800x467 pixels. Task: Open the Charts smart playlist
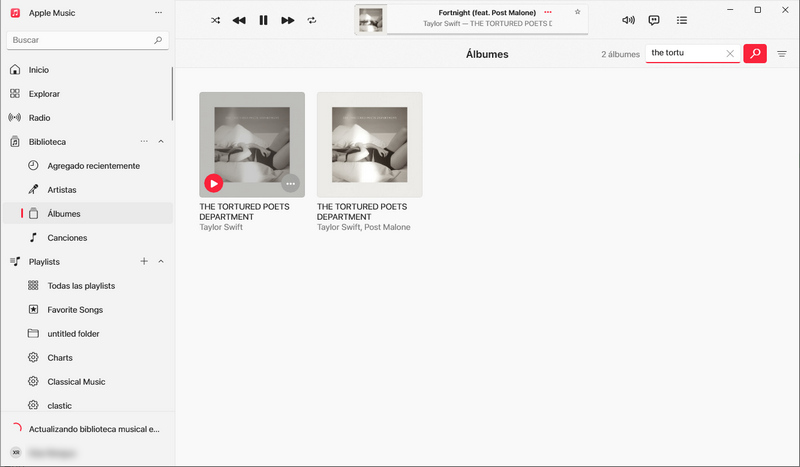(x=88, y=358)
